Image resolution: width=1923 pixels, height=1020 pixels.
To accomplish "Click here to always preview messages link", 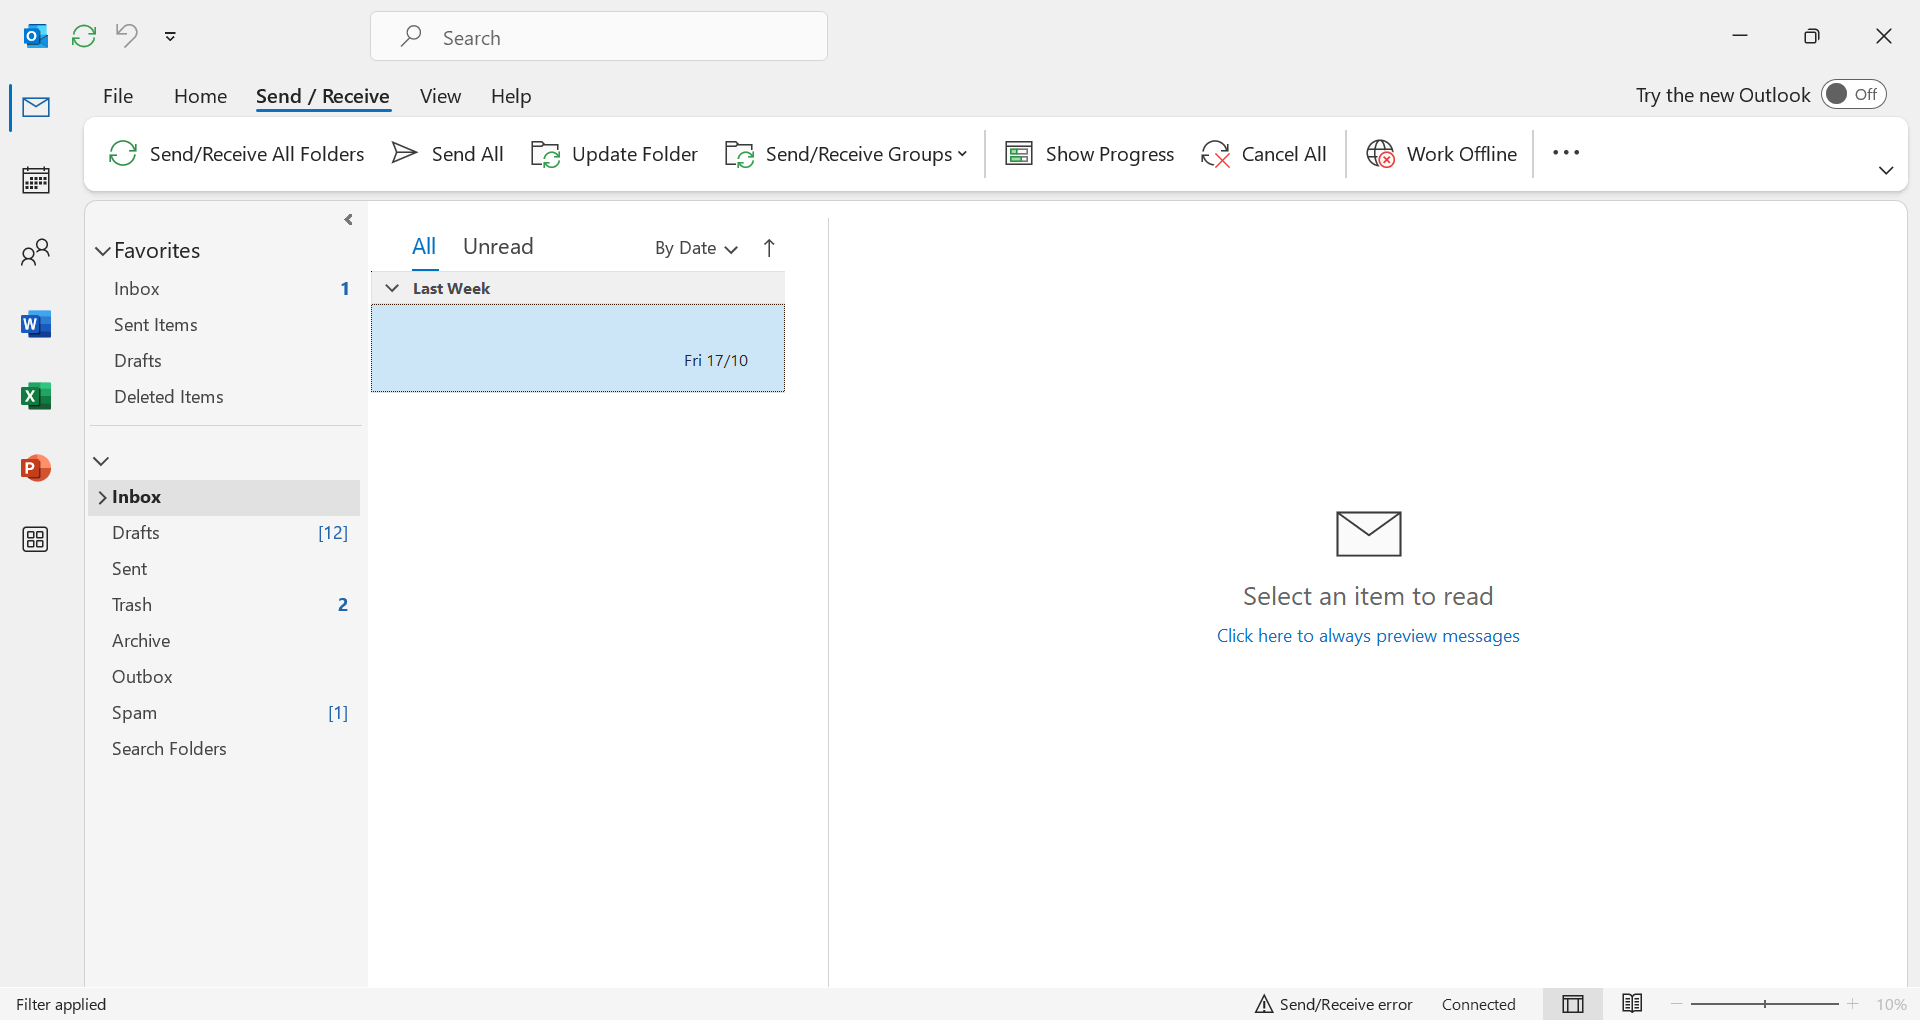I will [x=1368, y=636].
